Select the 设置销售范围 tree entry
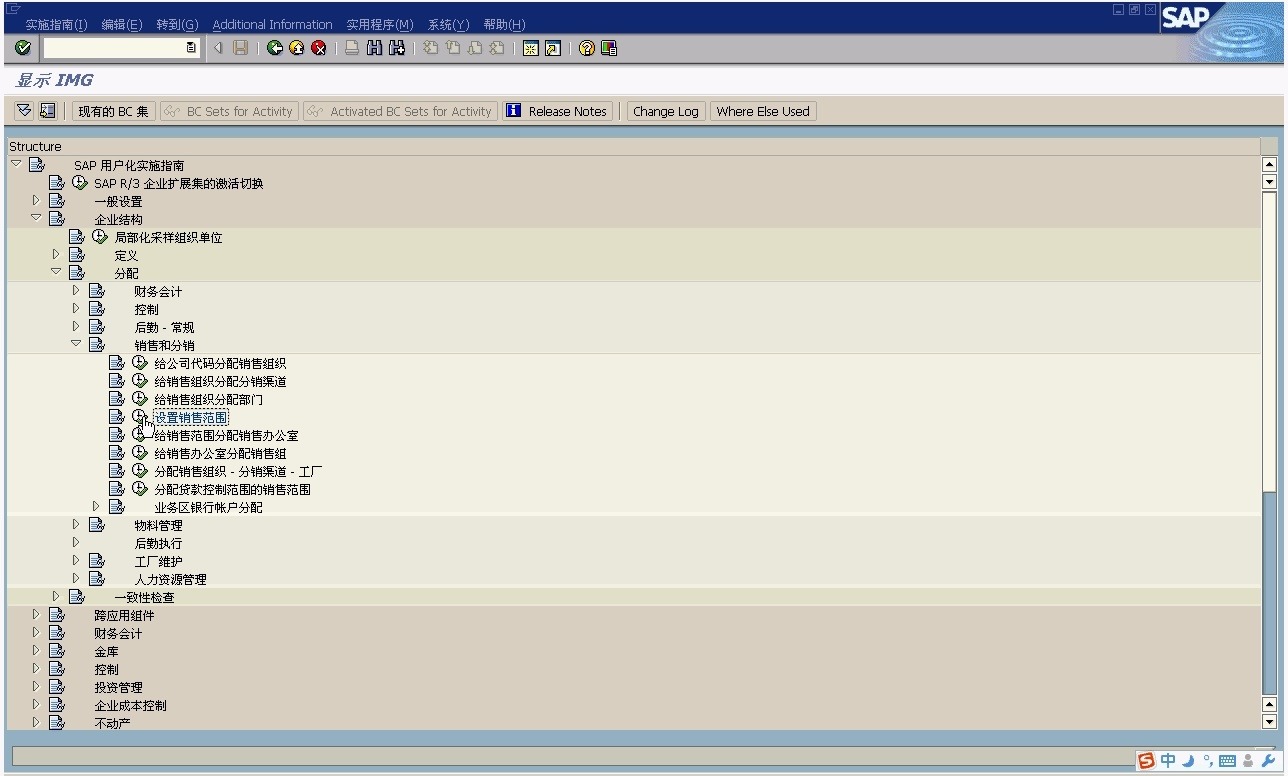The width and height of the screenshot is (1288, 776). pos(191,417)
